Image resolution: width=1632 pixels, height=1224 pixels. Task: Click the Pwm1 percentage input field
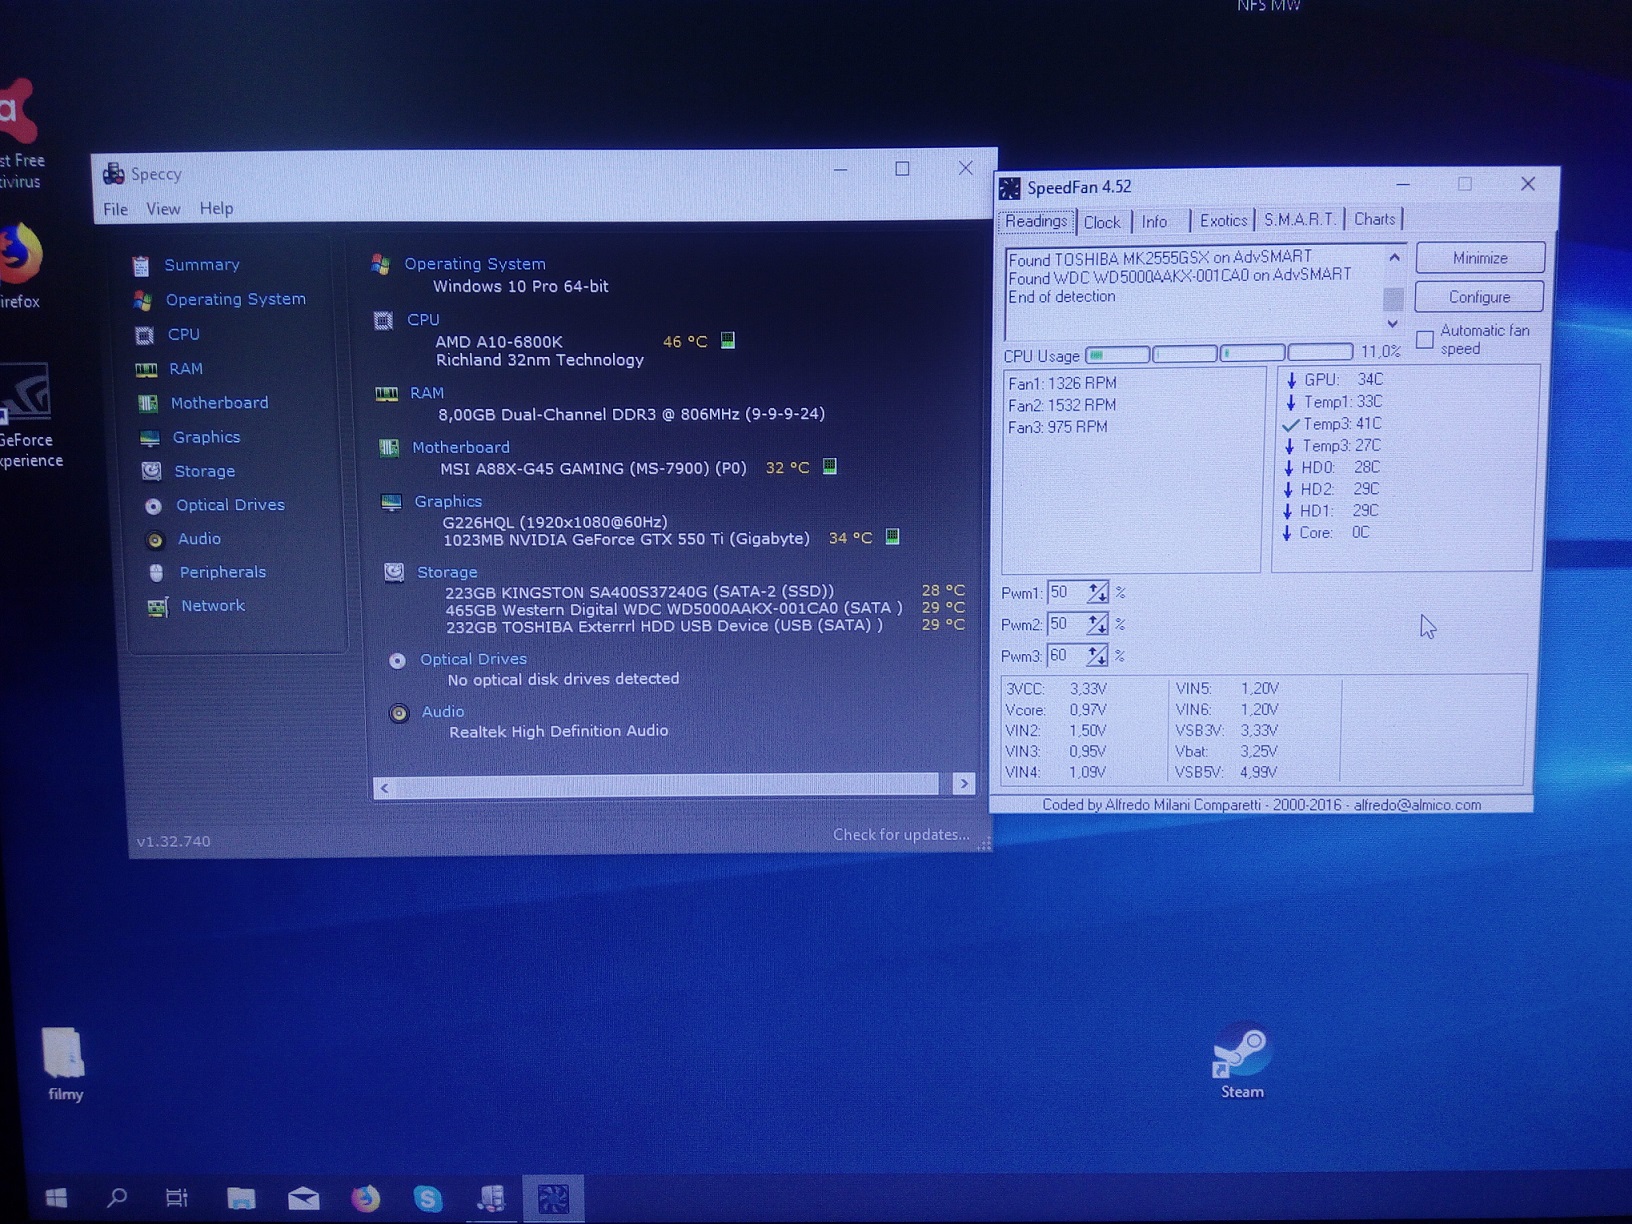pos(1067,593)
